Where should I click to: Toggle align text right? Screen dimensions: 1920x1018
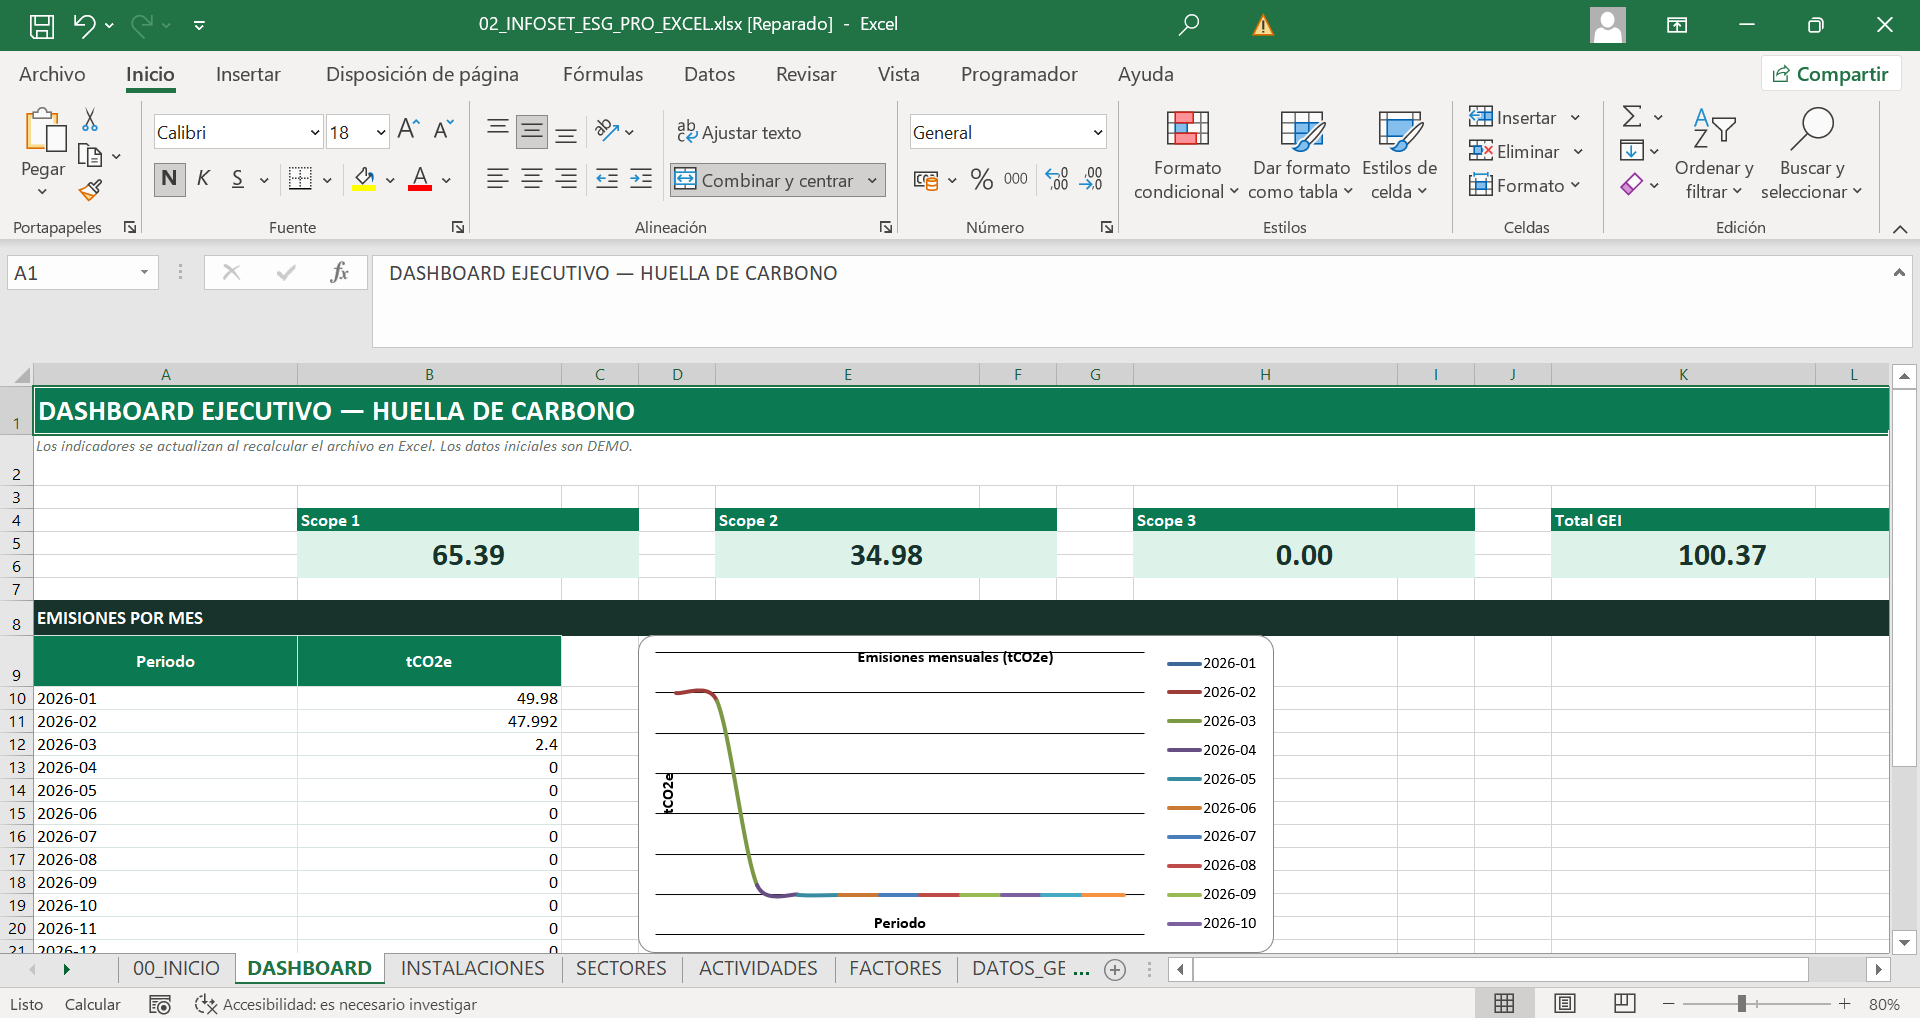pyautogui.click(x=566, y=179)
